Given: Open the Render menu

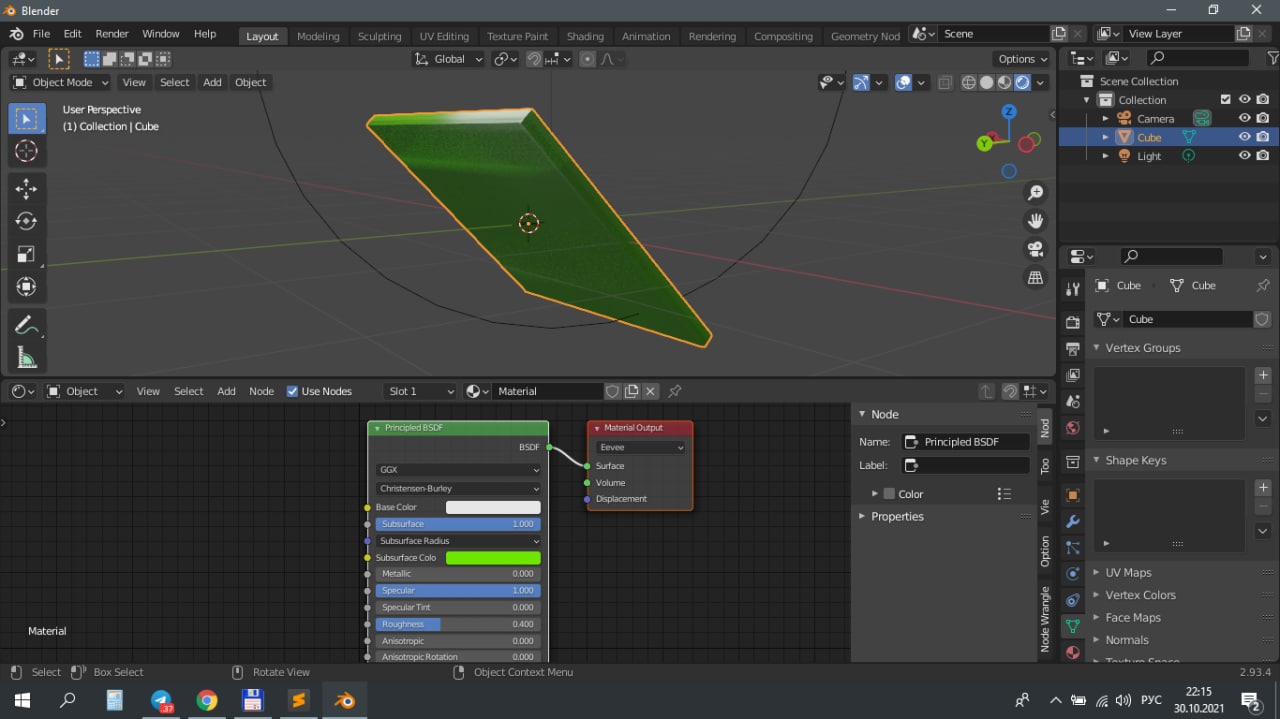Looking at the screenshot, I should (112, 34).
